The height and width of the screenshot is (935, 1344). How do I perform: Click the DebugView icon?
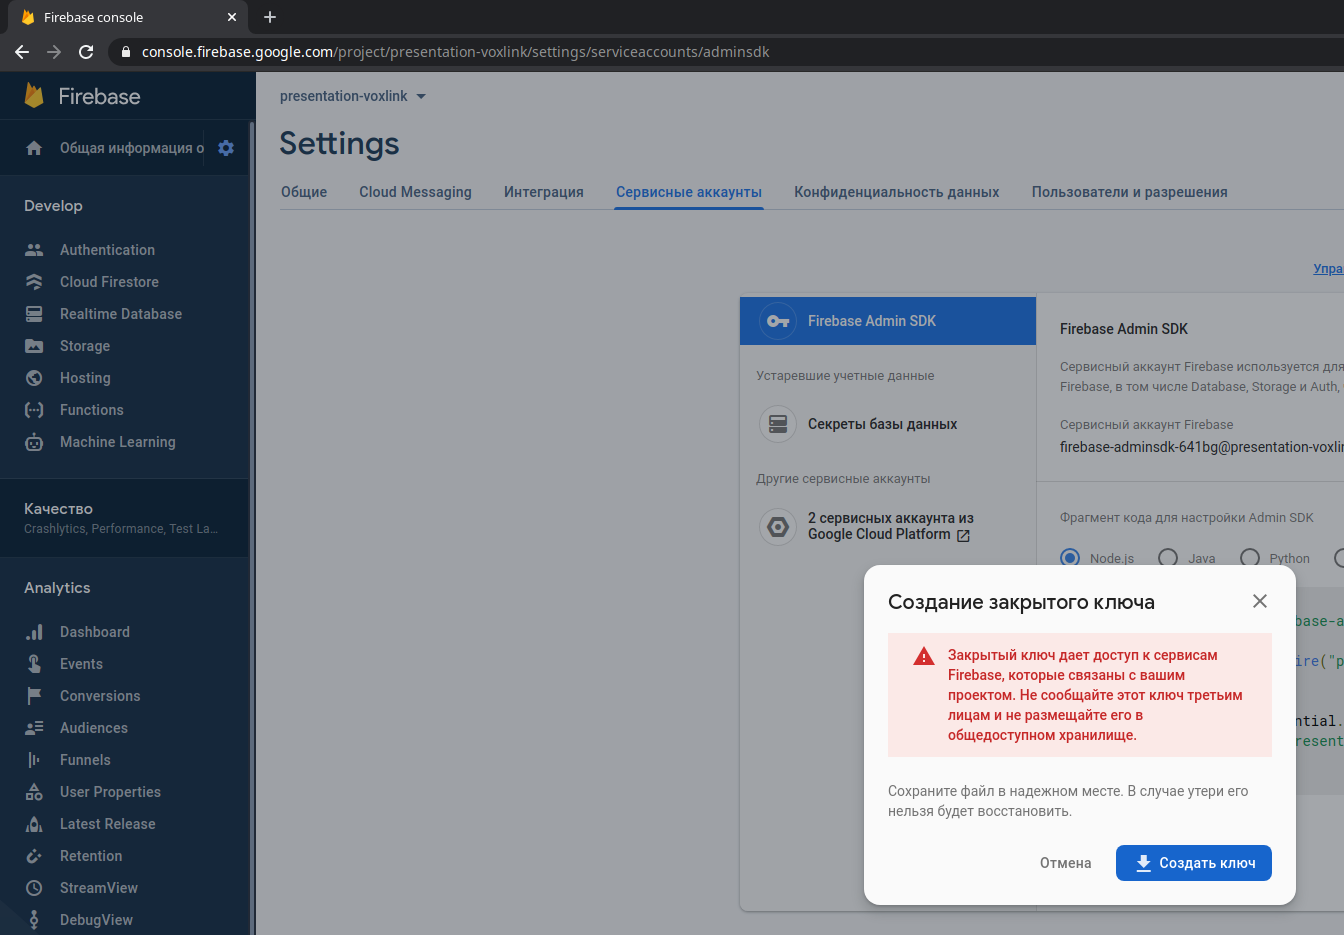(x=34, y=920)
